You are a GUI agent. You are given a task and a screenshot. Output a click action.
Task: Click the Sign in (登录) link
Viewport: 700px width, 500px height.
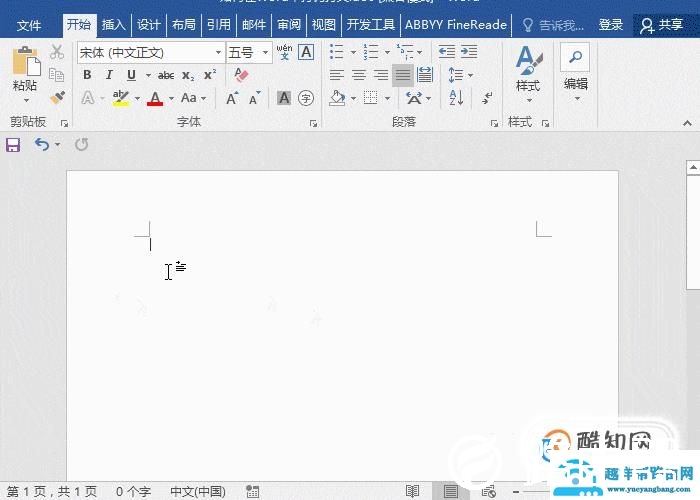coord(611,25)
